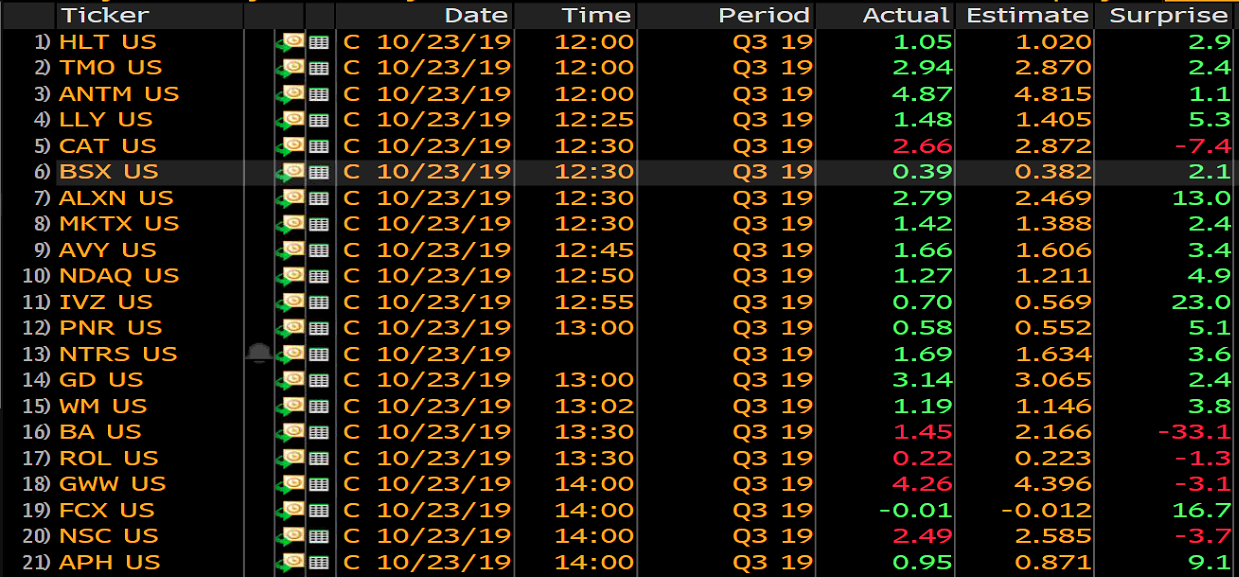Click the calendar export icon for APH US
1239x577 pixels.
291,562
